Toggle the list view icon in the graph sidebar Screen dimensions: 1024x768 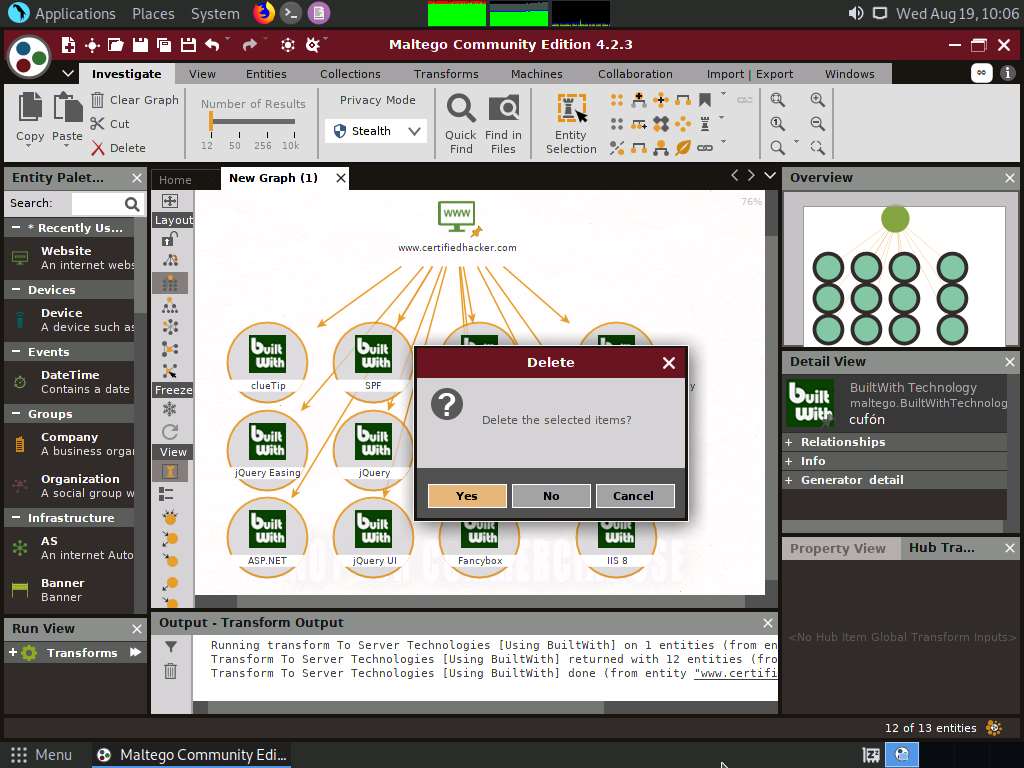coord(167,494)
